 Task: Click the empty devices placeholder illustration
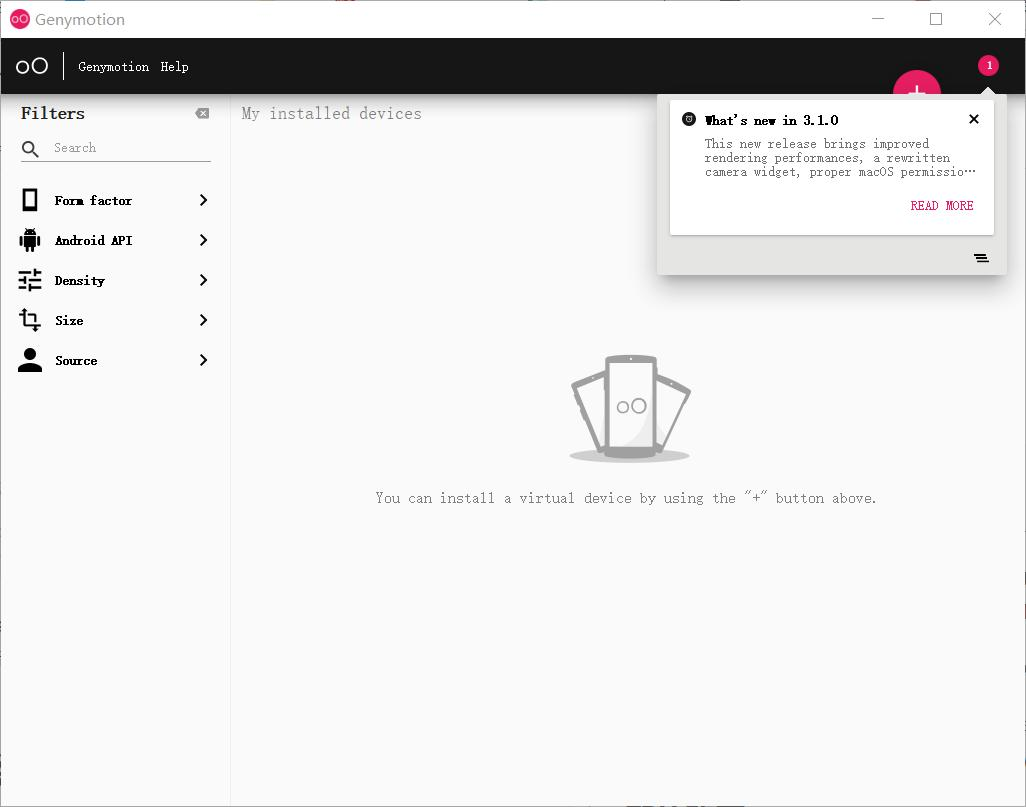tap(630, 408)
